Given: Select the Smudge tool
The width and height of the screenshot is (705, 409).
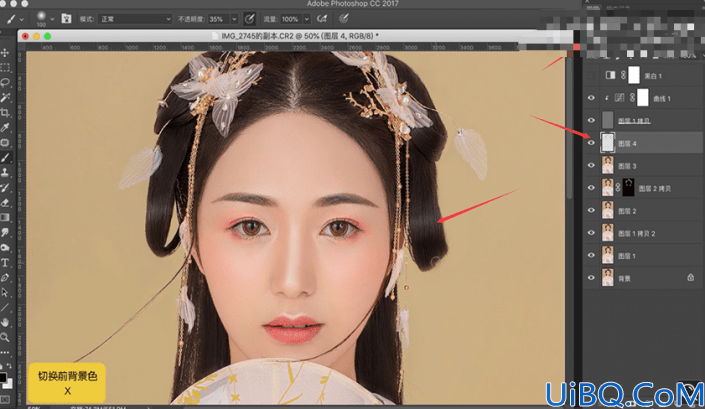Looking at the screenshot, I should pyautogui.click(x=5, y=232).
